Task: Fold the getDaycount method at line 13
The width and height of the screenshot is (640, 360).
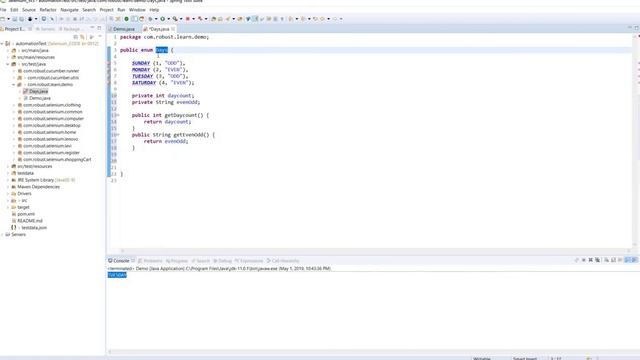Action: tap(118, 115)
